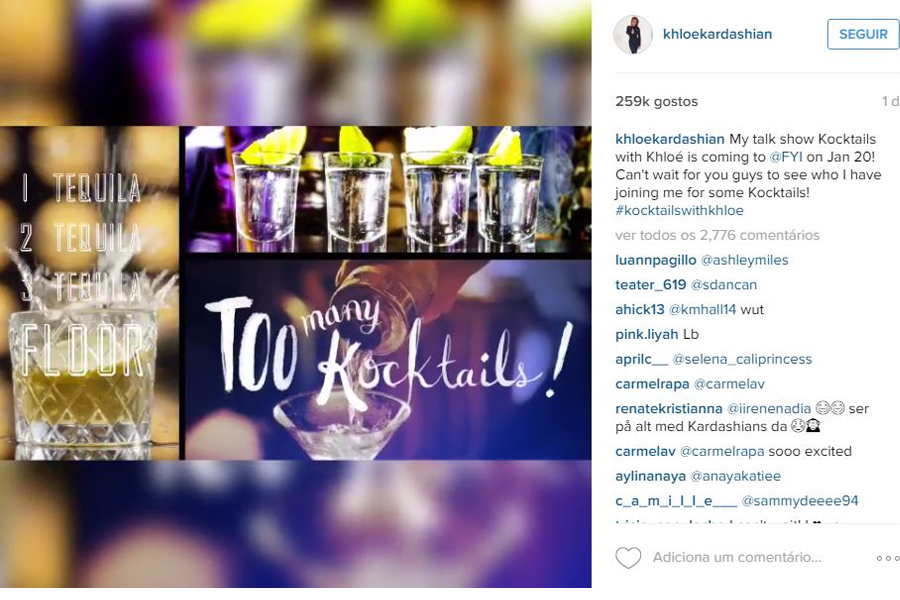Open the #kocktailswithkhloe hashtag
The width and height of the screenshot is (900, 600).
pyautogui.click(x=679, y=210)
